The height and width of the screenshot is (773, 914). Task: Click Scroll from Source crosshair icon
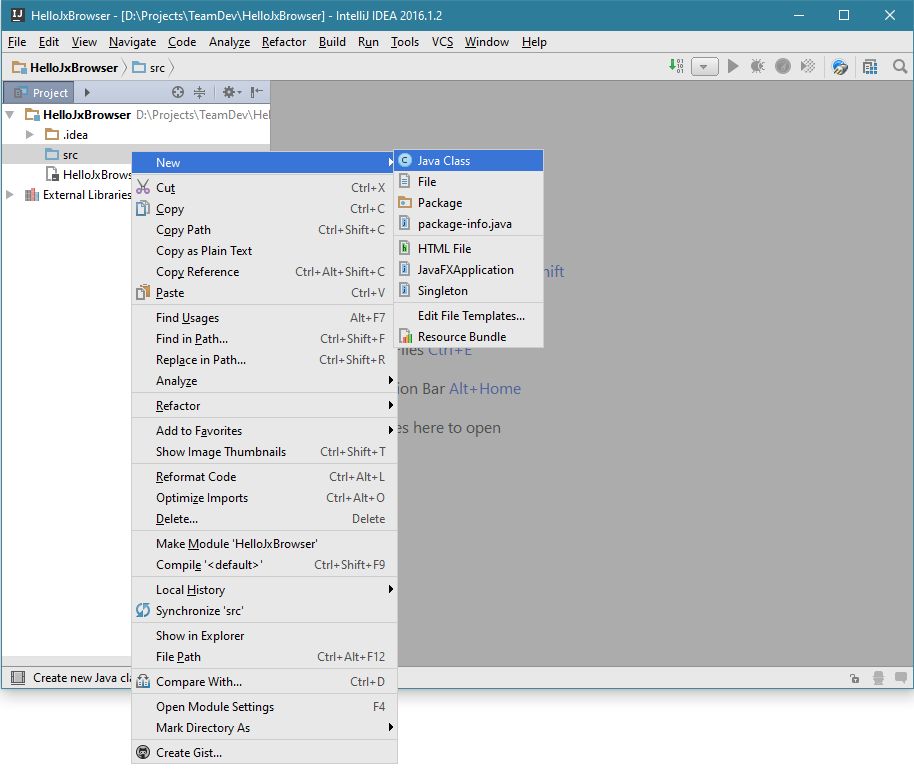(x=178, y=92)
